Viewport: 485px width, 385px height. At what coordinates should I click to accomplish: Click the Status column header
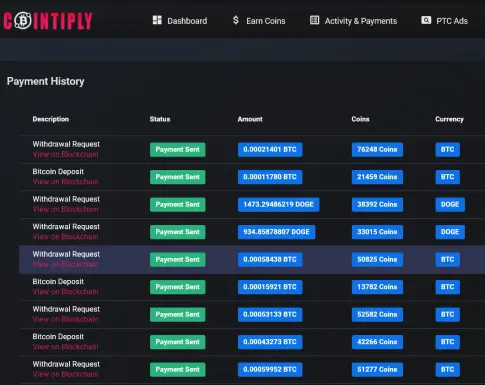(x=160, y=119)
